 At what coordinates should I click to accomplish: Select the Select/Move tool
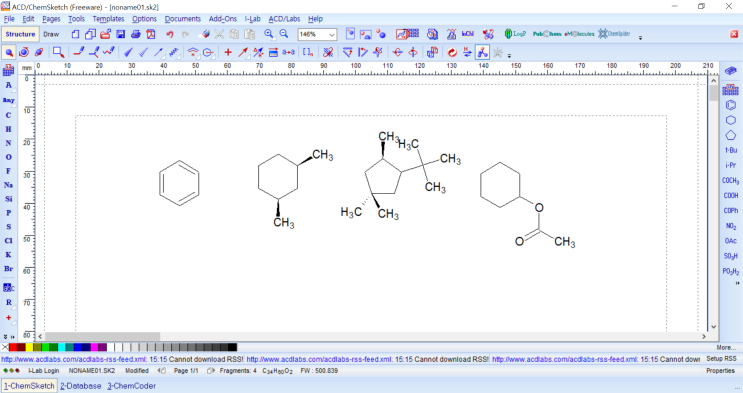[x=9, y=52]
